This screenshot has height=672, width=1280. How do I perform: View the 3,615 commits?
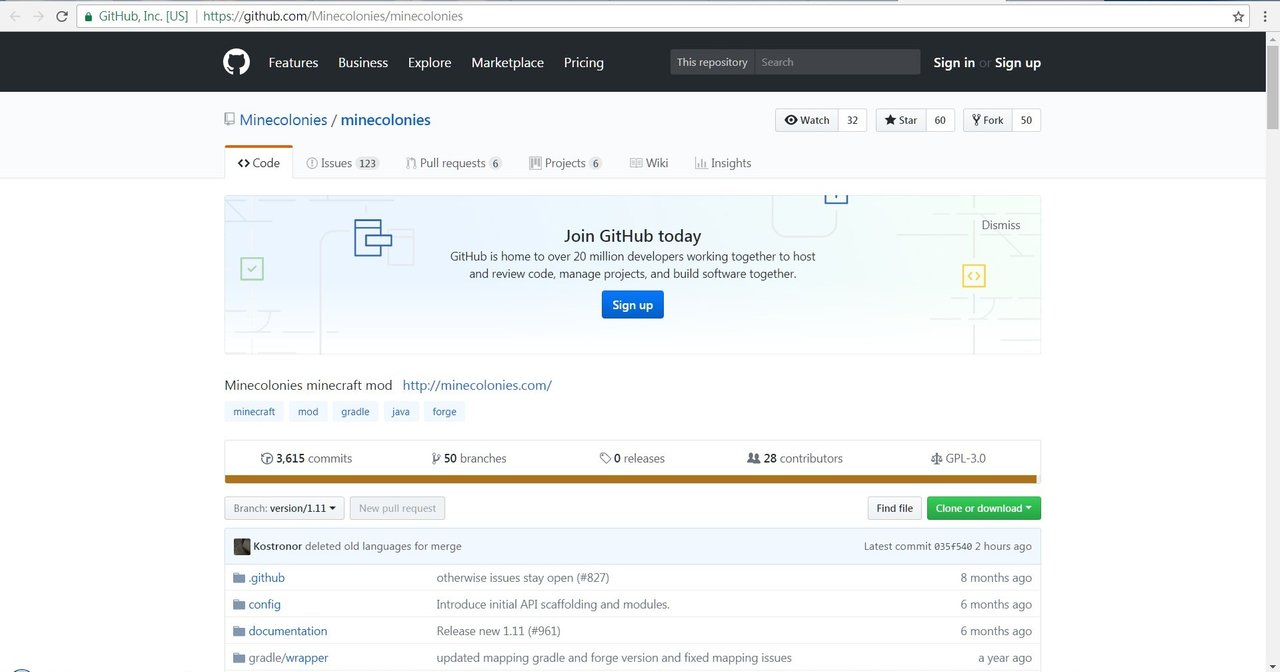tap(306, 458)
